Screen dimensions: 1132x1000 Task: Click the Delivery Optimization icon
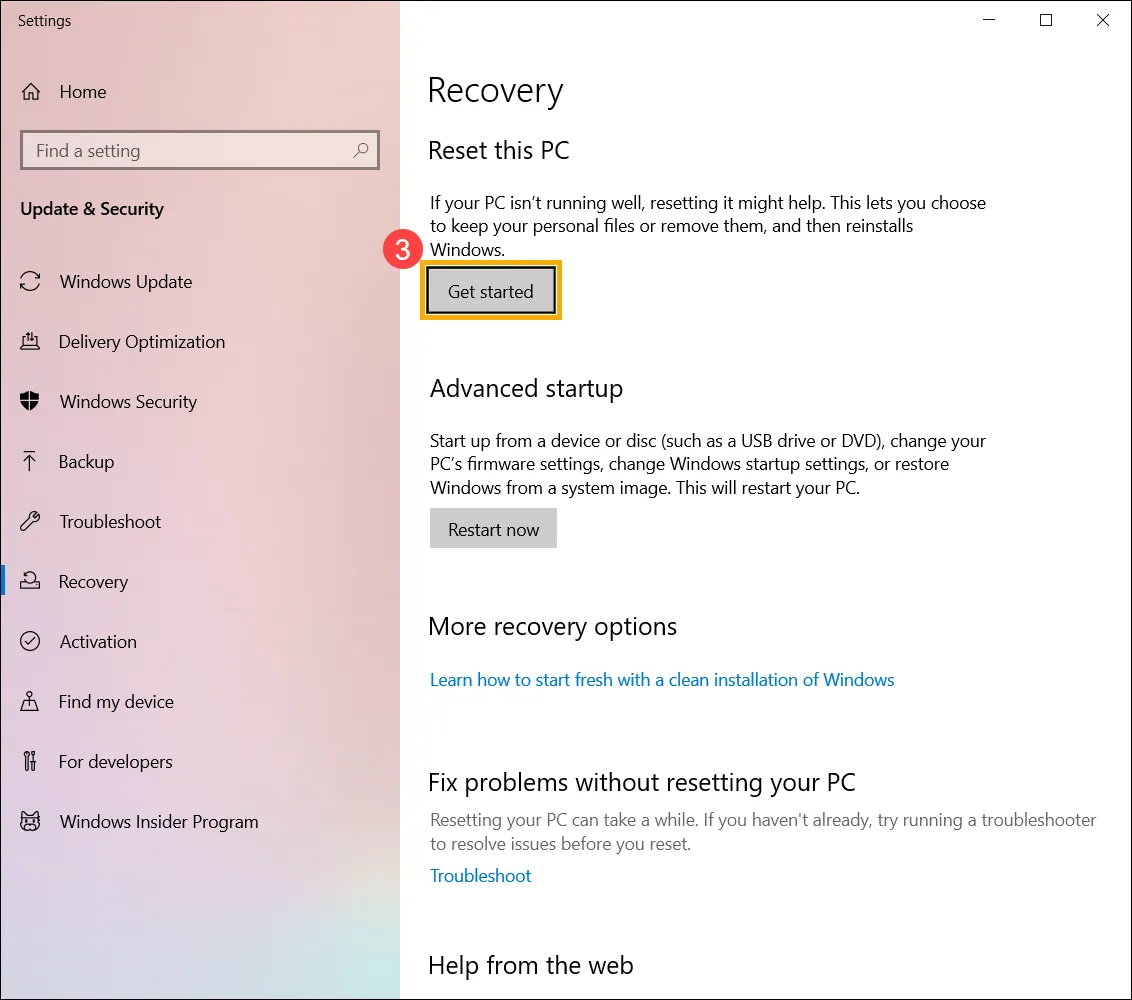pyautogui.click(x=31, y=341)
